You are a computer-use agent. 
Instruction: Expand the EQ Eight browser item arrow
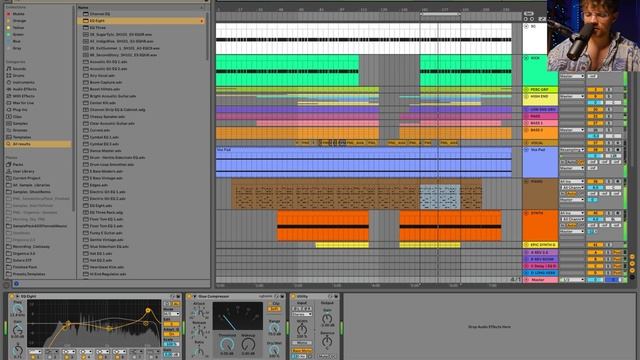pyautogui.click(x=202, y=21)
